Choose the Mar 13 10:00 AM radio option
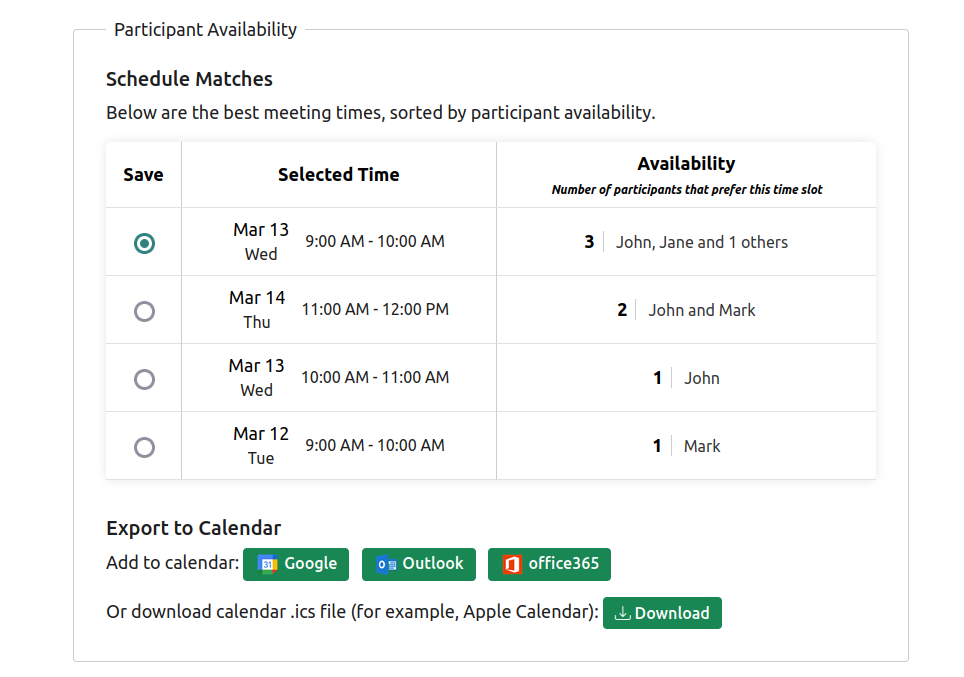The image size is (964, 677). [x=145, y=379]
